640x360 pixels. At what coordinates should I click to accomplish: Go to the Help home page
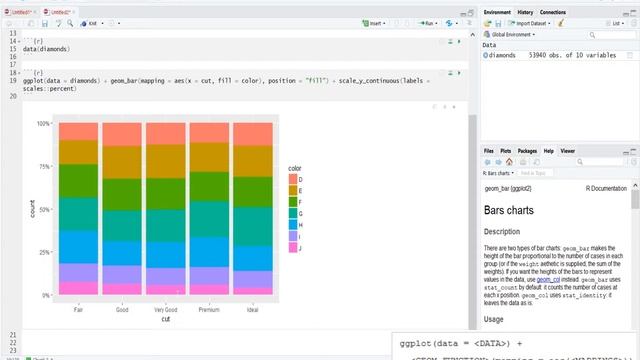click(509, 162)
